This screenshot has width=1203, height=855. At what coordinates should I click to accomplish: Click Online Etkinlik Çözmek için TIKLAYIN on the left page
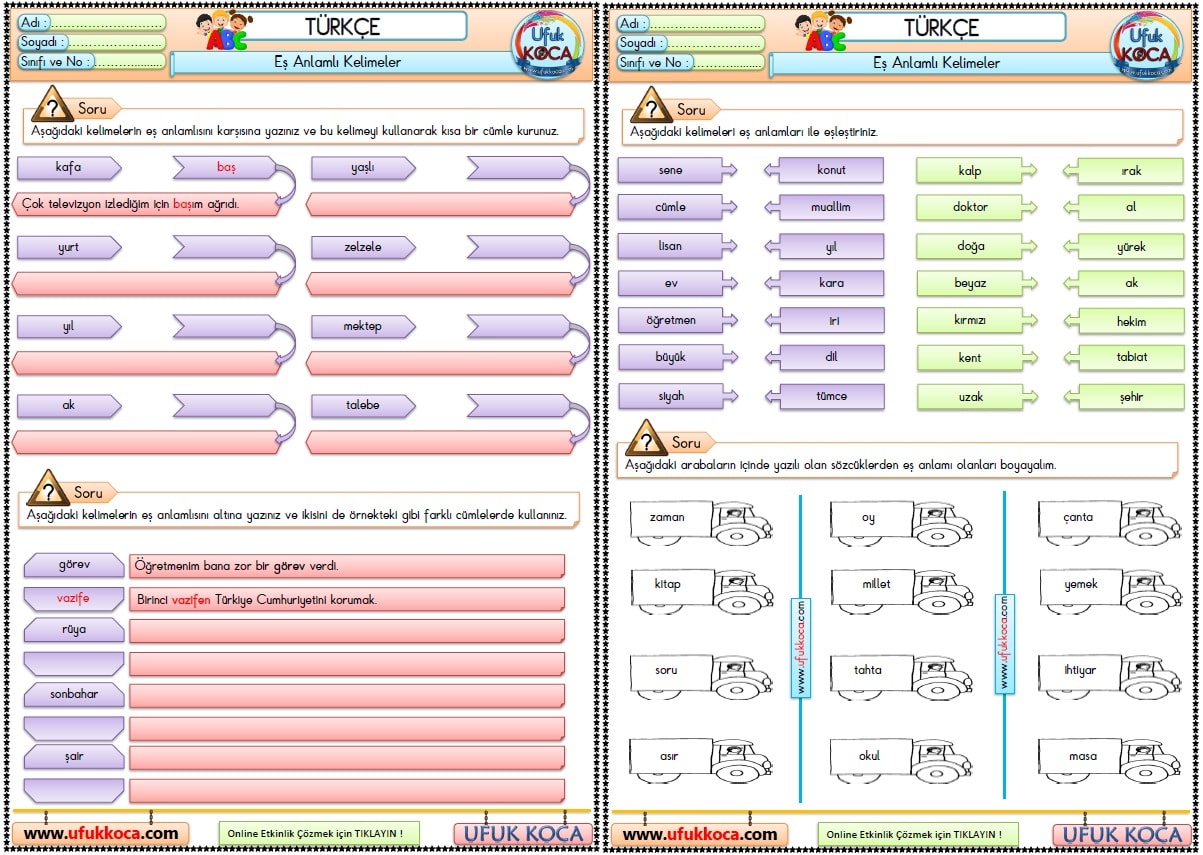point(319,833)
